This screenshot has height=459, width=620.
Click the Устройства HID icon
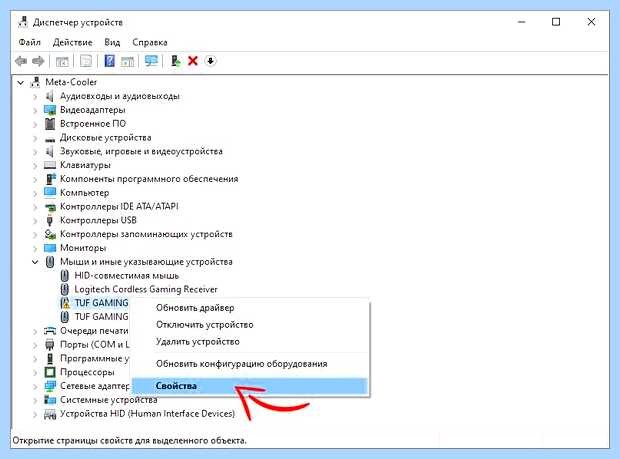click(50, 414)
